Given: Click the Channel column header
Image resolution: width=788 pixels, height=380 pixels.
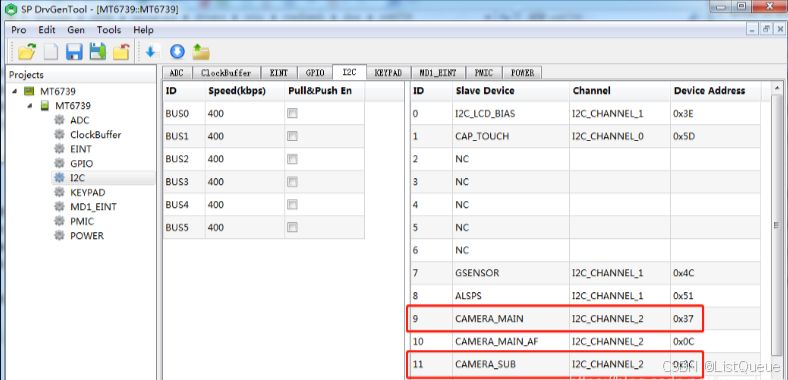Looking at the screenshot, I should click(x=620, y=91).
